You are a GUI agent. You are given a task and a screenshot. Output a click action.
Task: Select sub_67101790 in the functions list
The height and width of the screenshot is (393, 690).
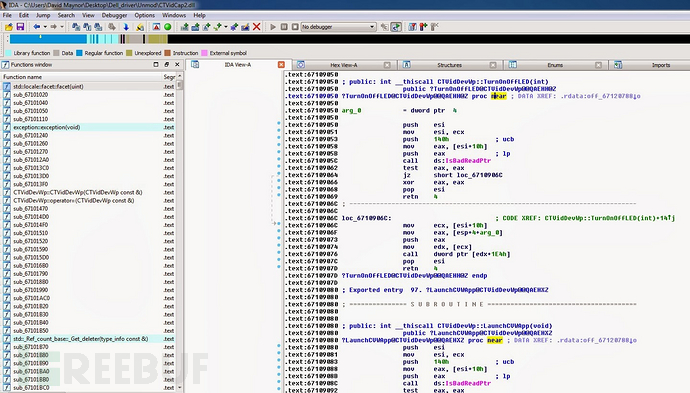click(88, 274)
